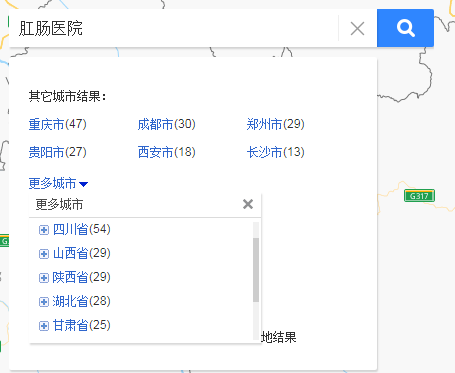Open results for 成都市(30)
Viewport: 455px width, 373px height.
click(167, 124)
